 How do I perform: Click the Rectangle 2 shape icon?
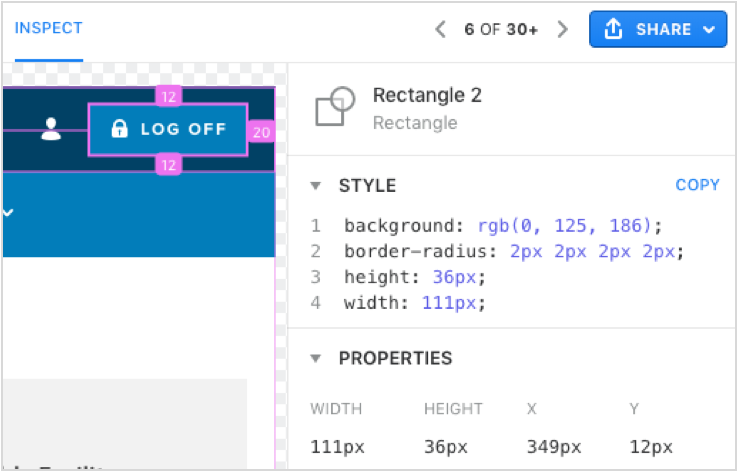[x=335, y=106]
